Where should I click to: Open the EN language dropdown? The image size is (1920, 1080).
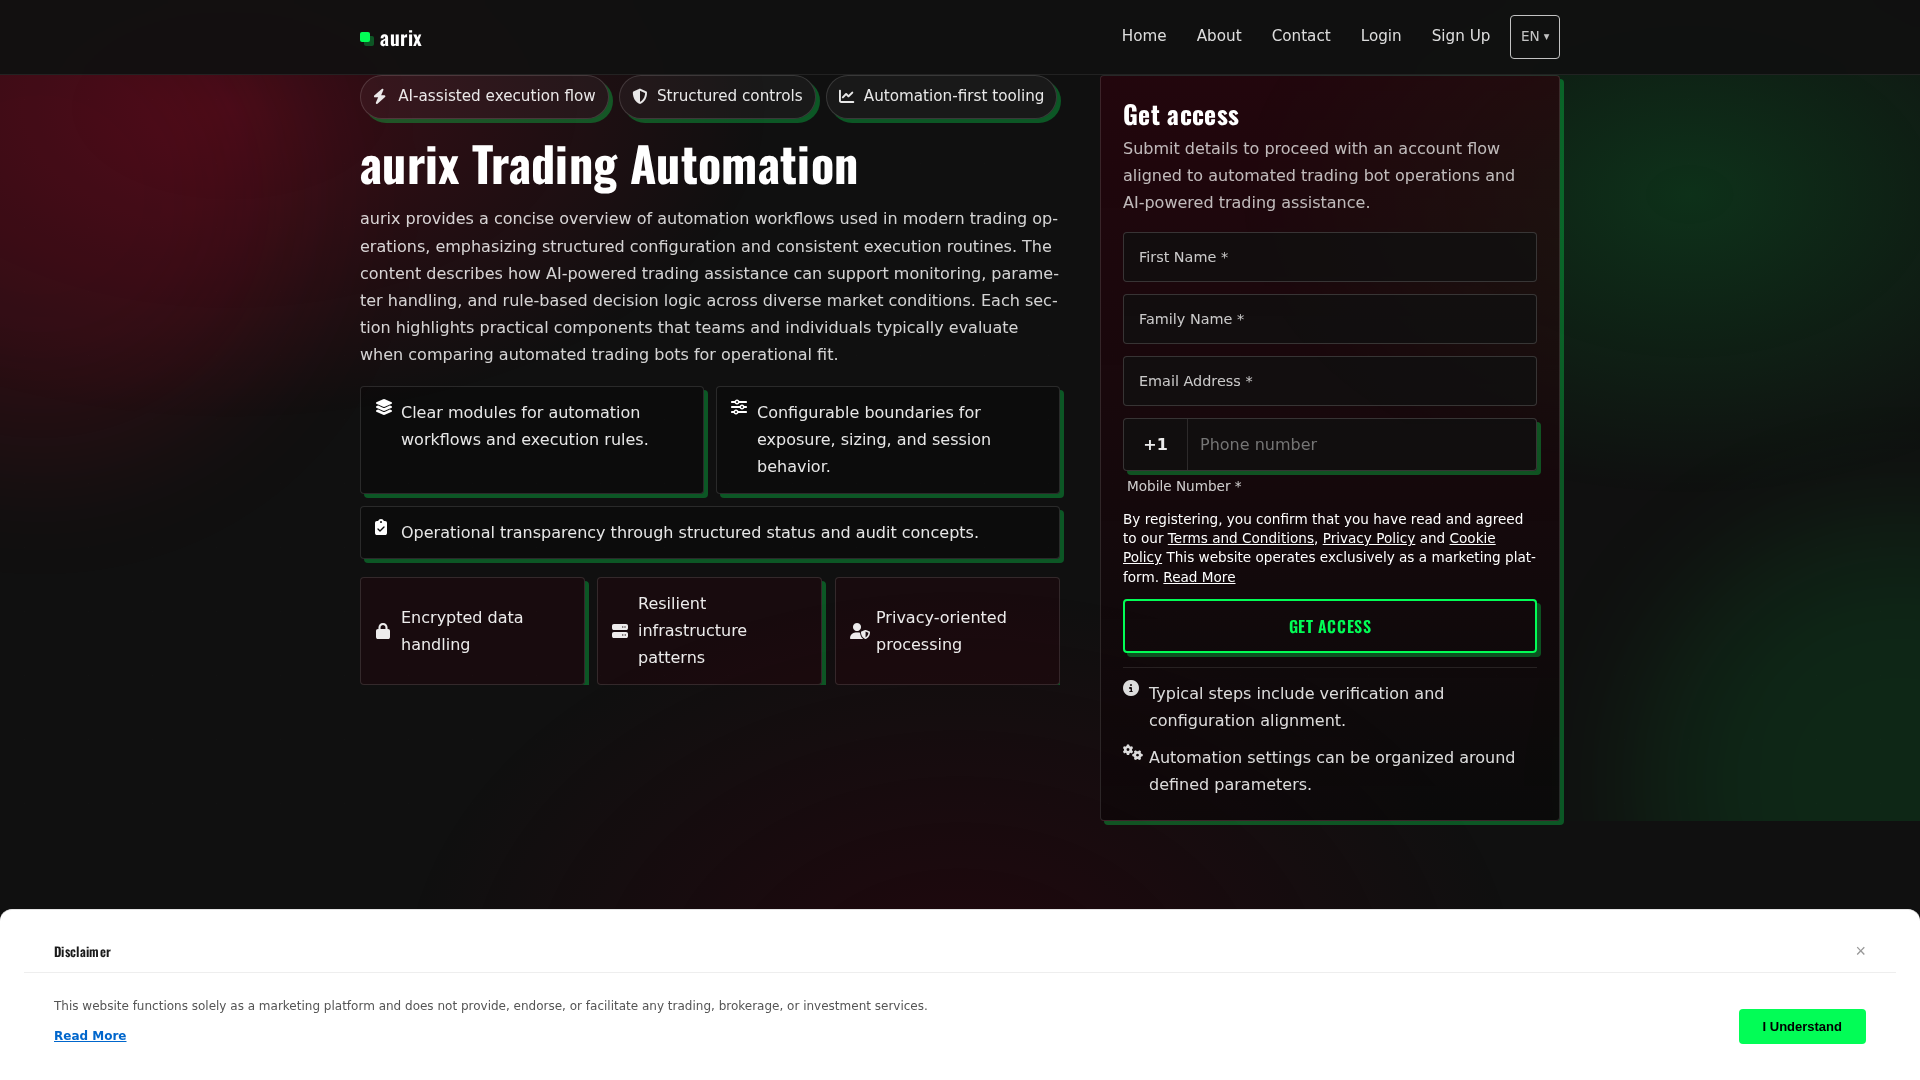pos(1535,37)
